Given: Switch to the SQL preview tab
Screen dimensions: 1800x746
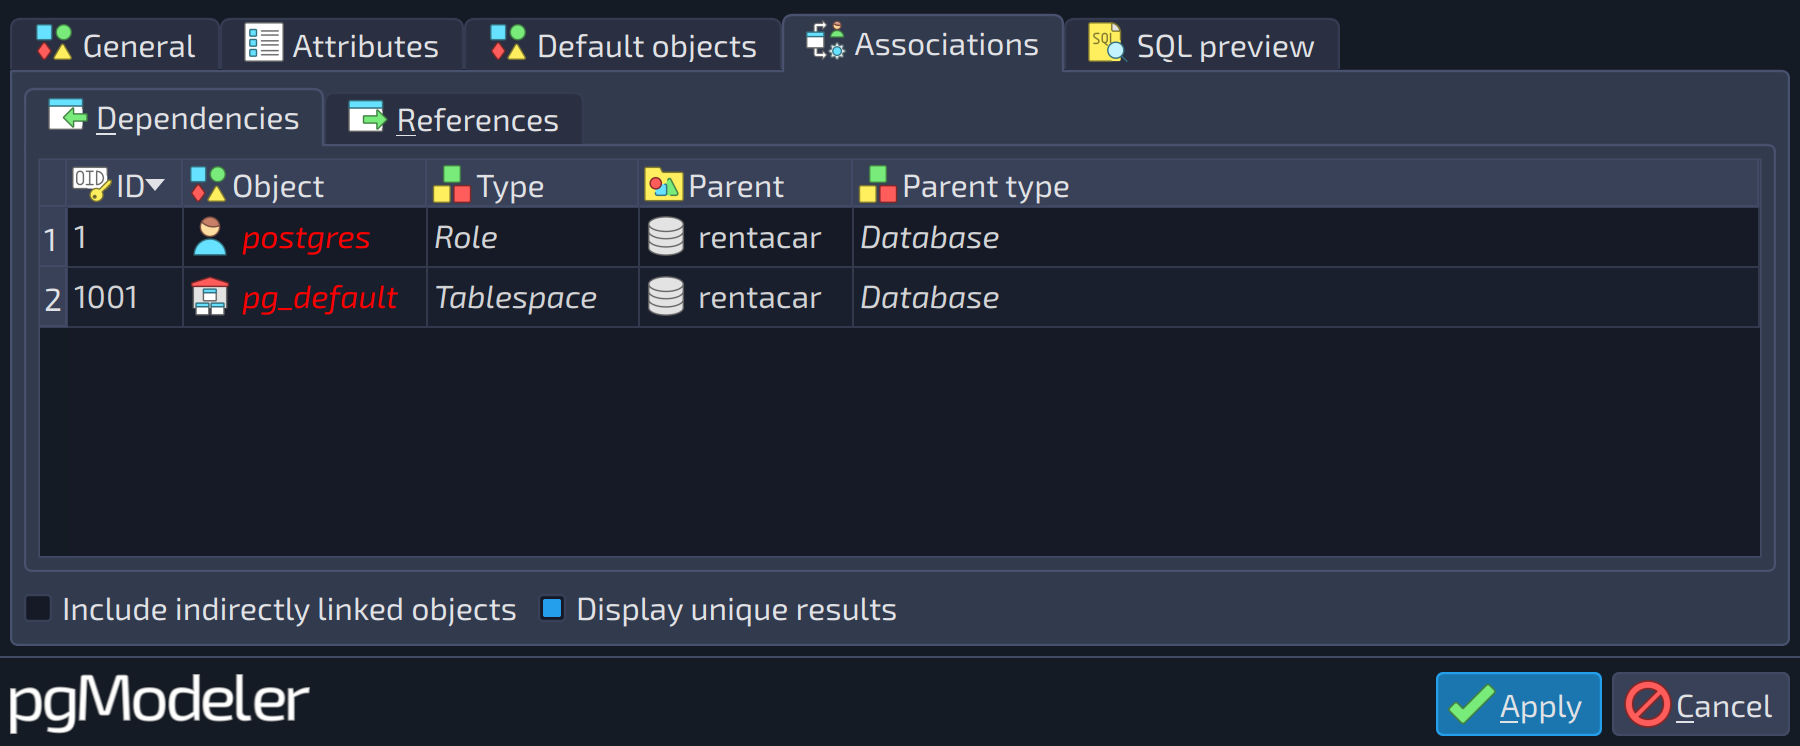Looking at the screenshot, I should point(1201,45).
